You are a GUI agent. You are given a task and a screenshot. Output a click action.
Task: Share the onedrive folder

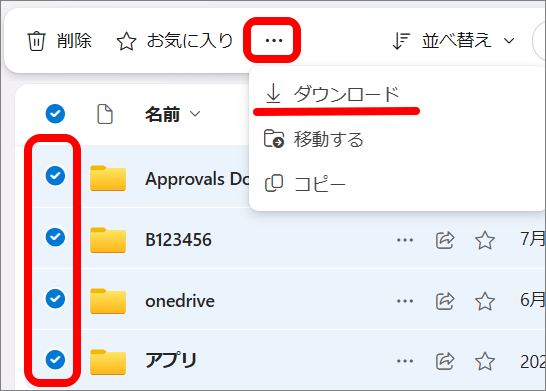pyautogui.click(x=445, y=301)
